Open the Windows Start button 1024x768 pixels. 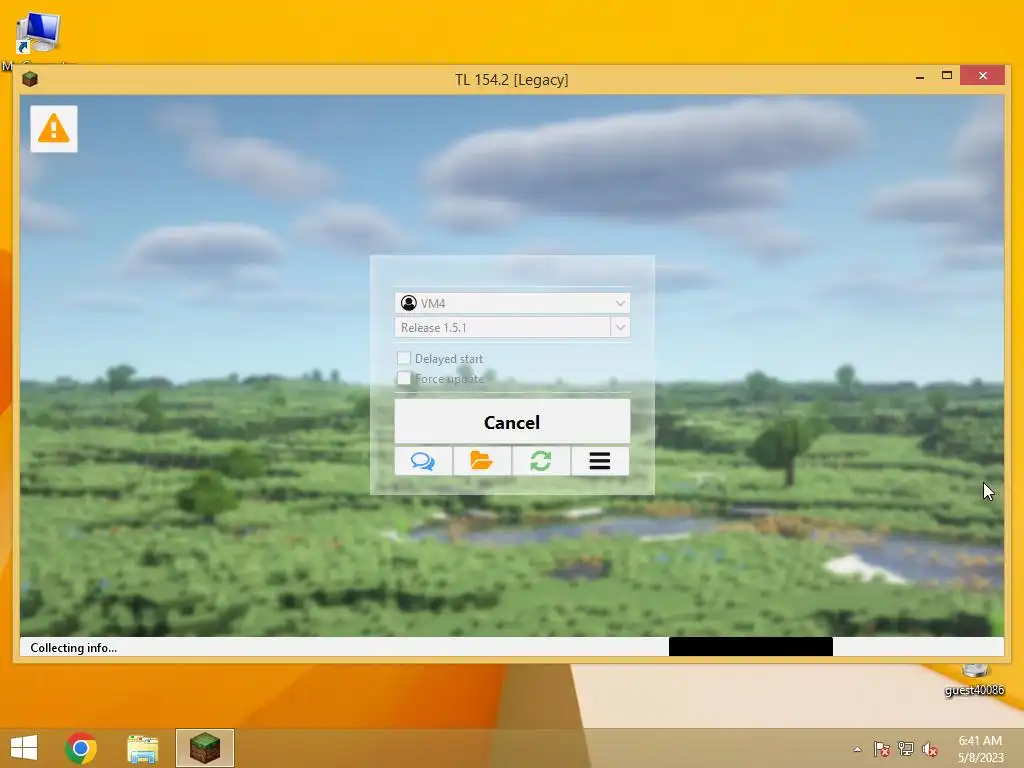click(x=24, y=748)
